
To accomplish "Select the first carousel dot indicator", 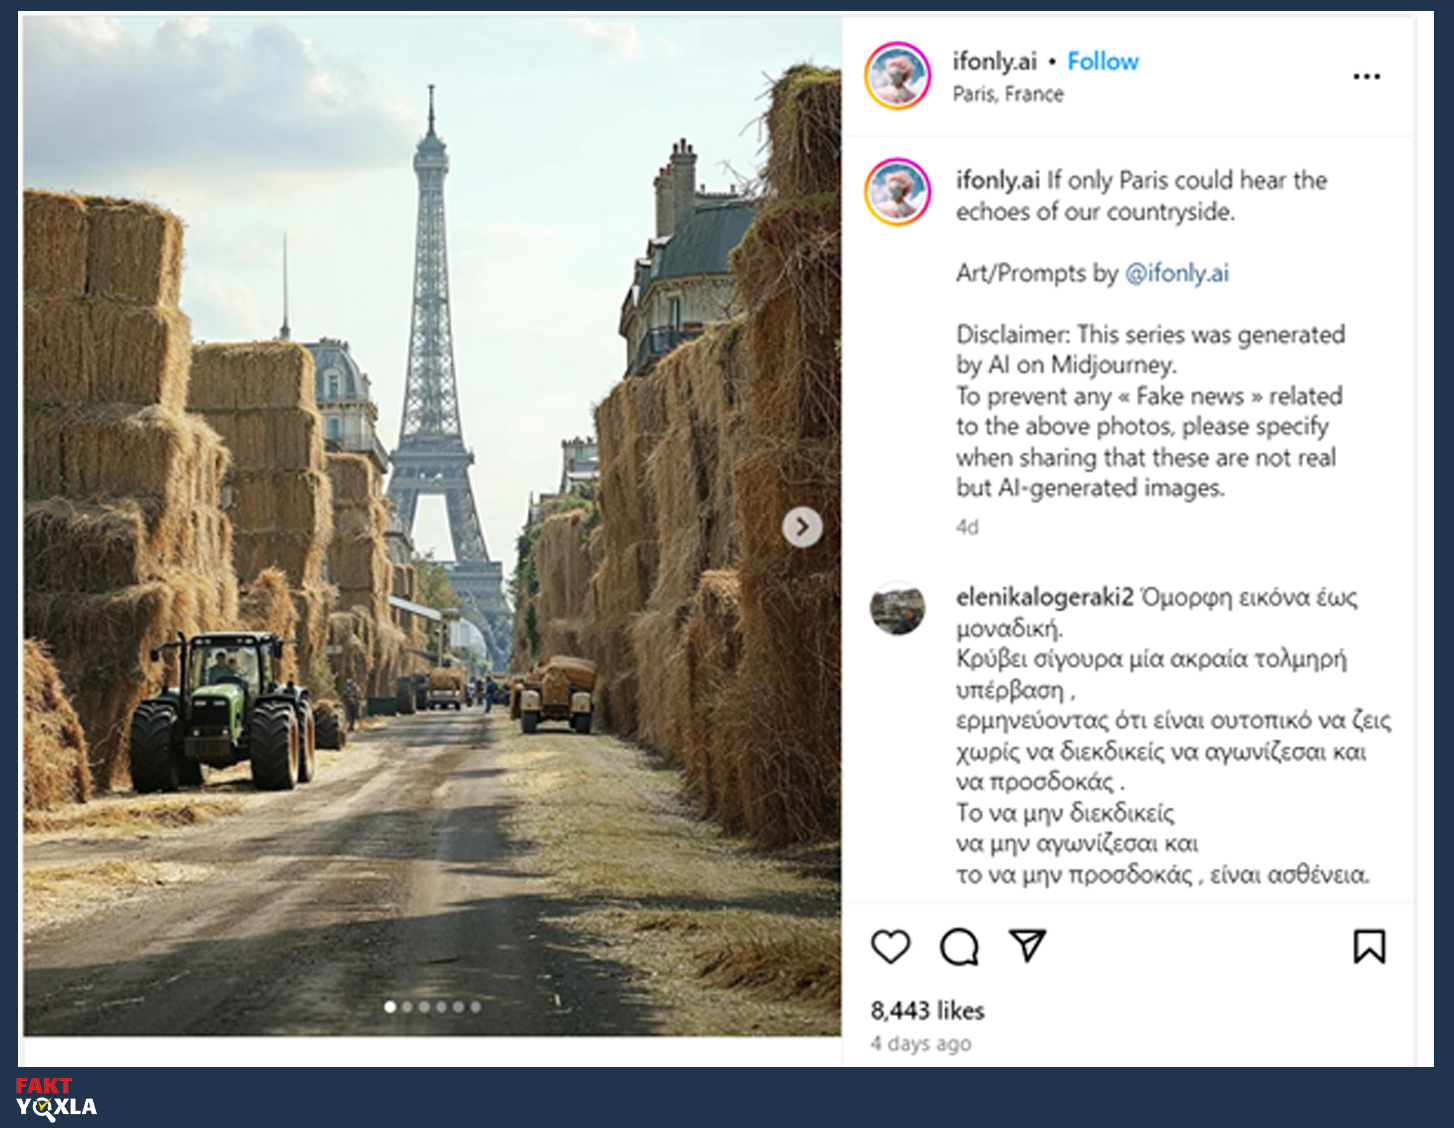I will tap(390, 1007).
